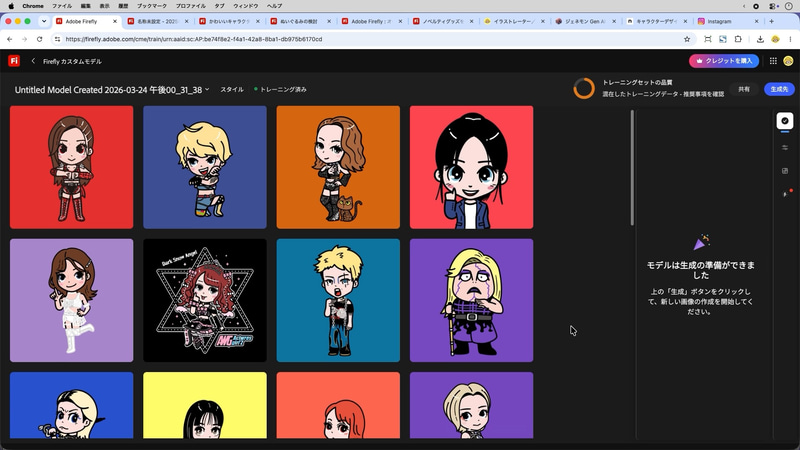Click the orange training quality ring
Viewport: 800px width, 450px height.
[x=584, y=88]
